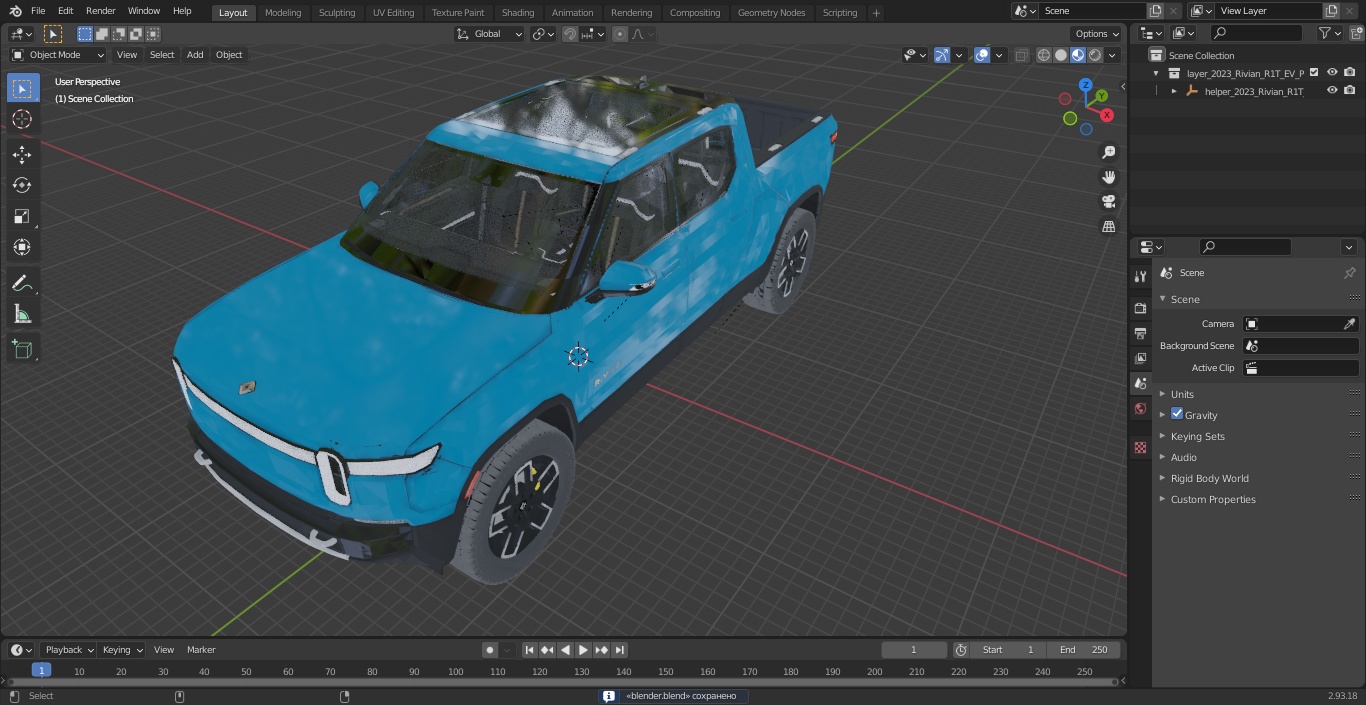Viewport: 1366px width, 705px height.
Task: Jump to the first frame
Action: 530,650
